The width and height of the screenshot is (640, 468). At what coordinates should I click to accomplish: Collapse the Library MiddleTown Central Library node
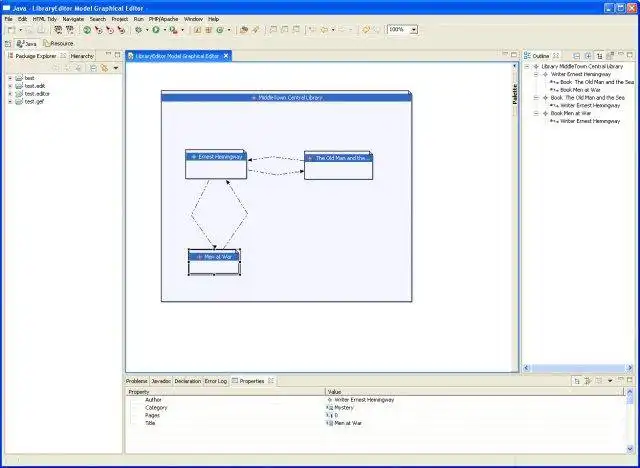[x=527, y=67]
